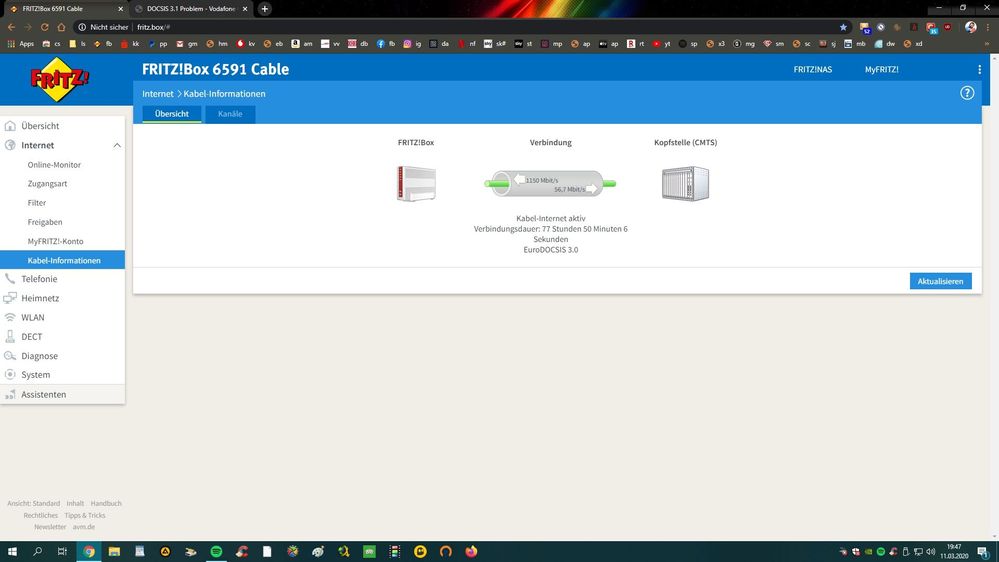Click the taskbar search magnifier
Screen dimensions: 999x562
[x=38, y=551]
